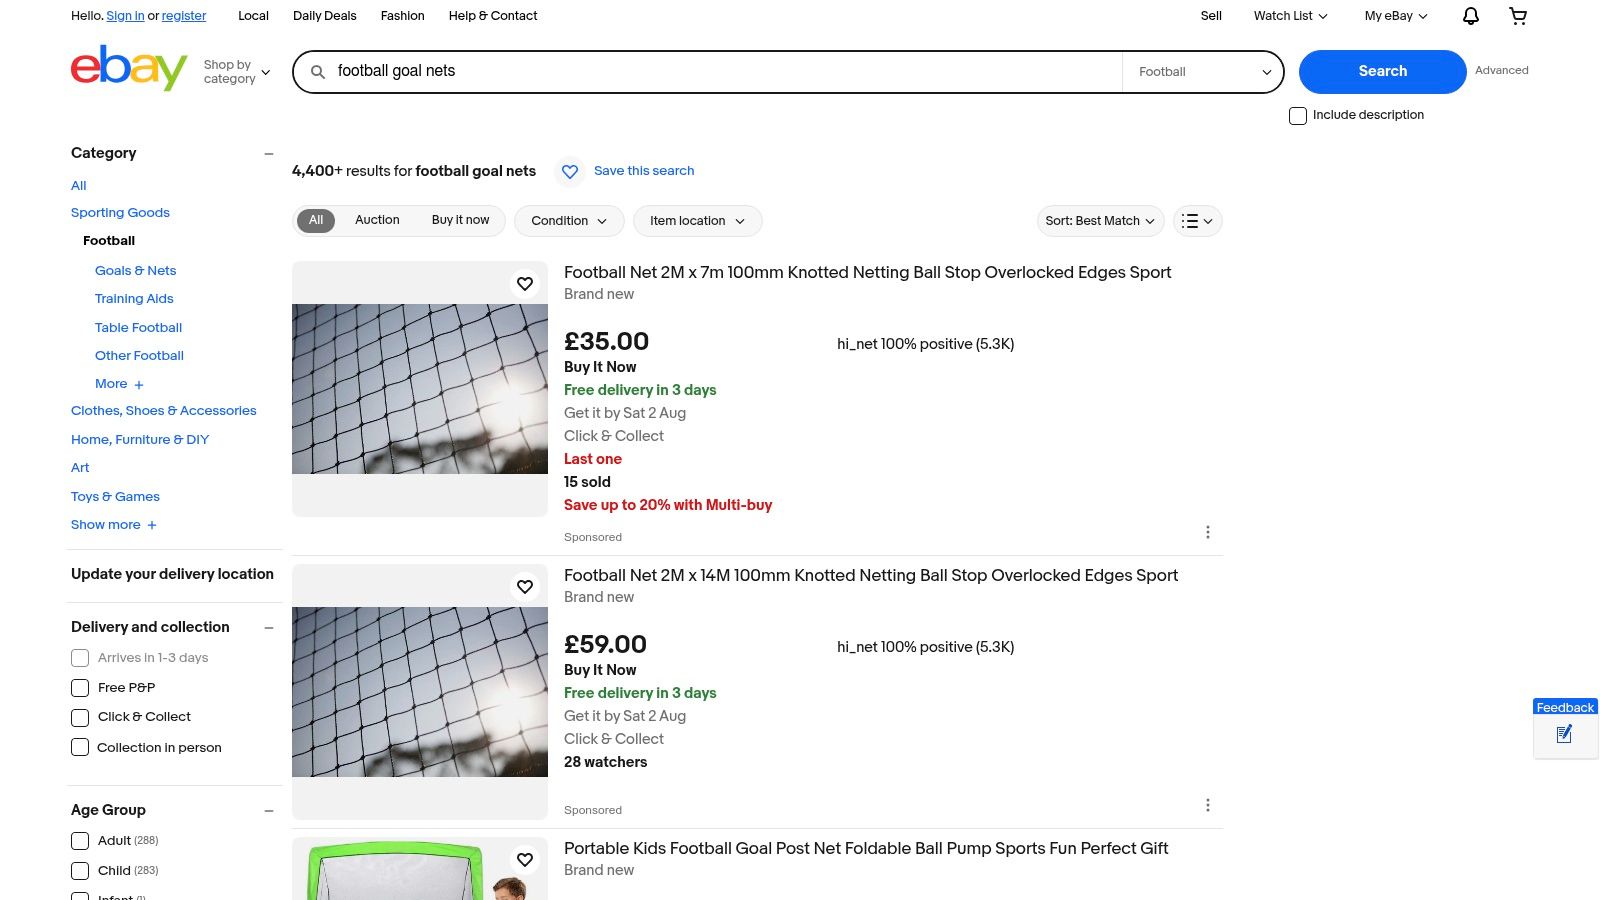Click the football goal nets search field
The image size is (1600, 900).
726,72
